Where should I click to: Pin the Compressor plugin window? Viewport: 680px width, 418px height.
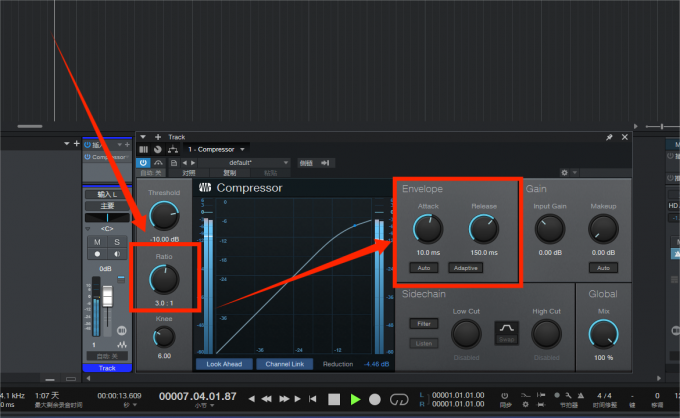(609, 137)
